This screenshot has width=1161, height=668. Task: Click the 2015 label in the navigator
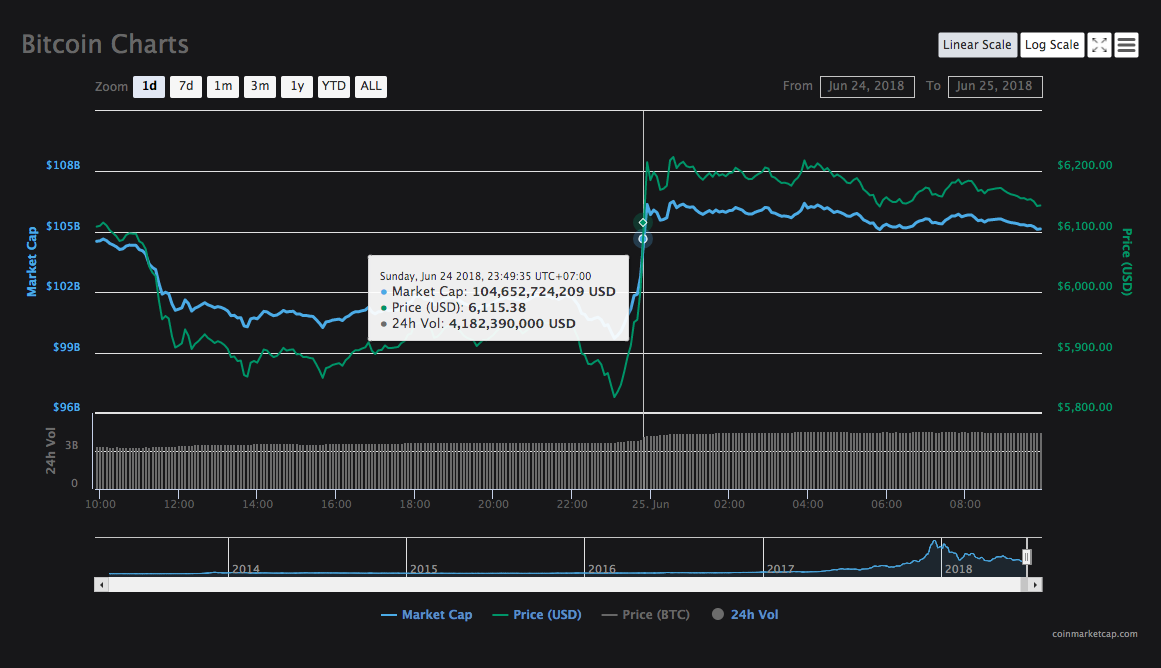[x=424, y=569]
